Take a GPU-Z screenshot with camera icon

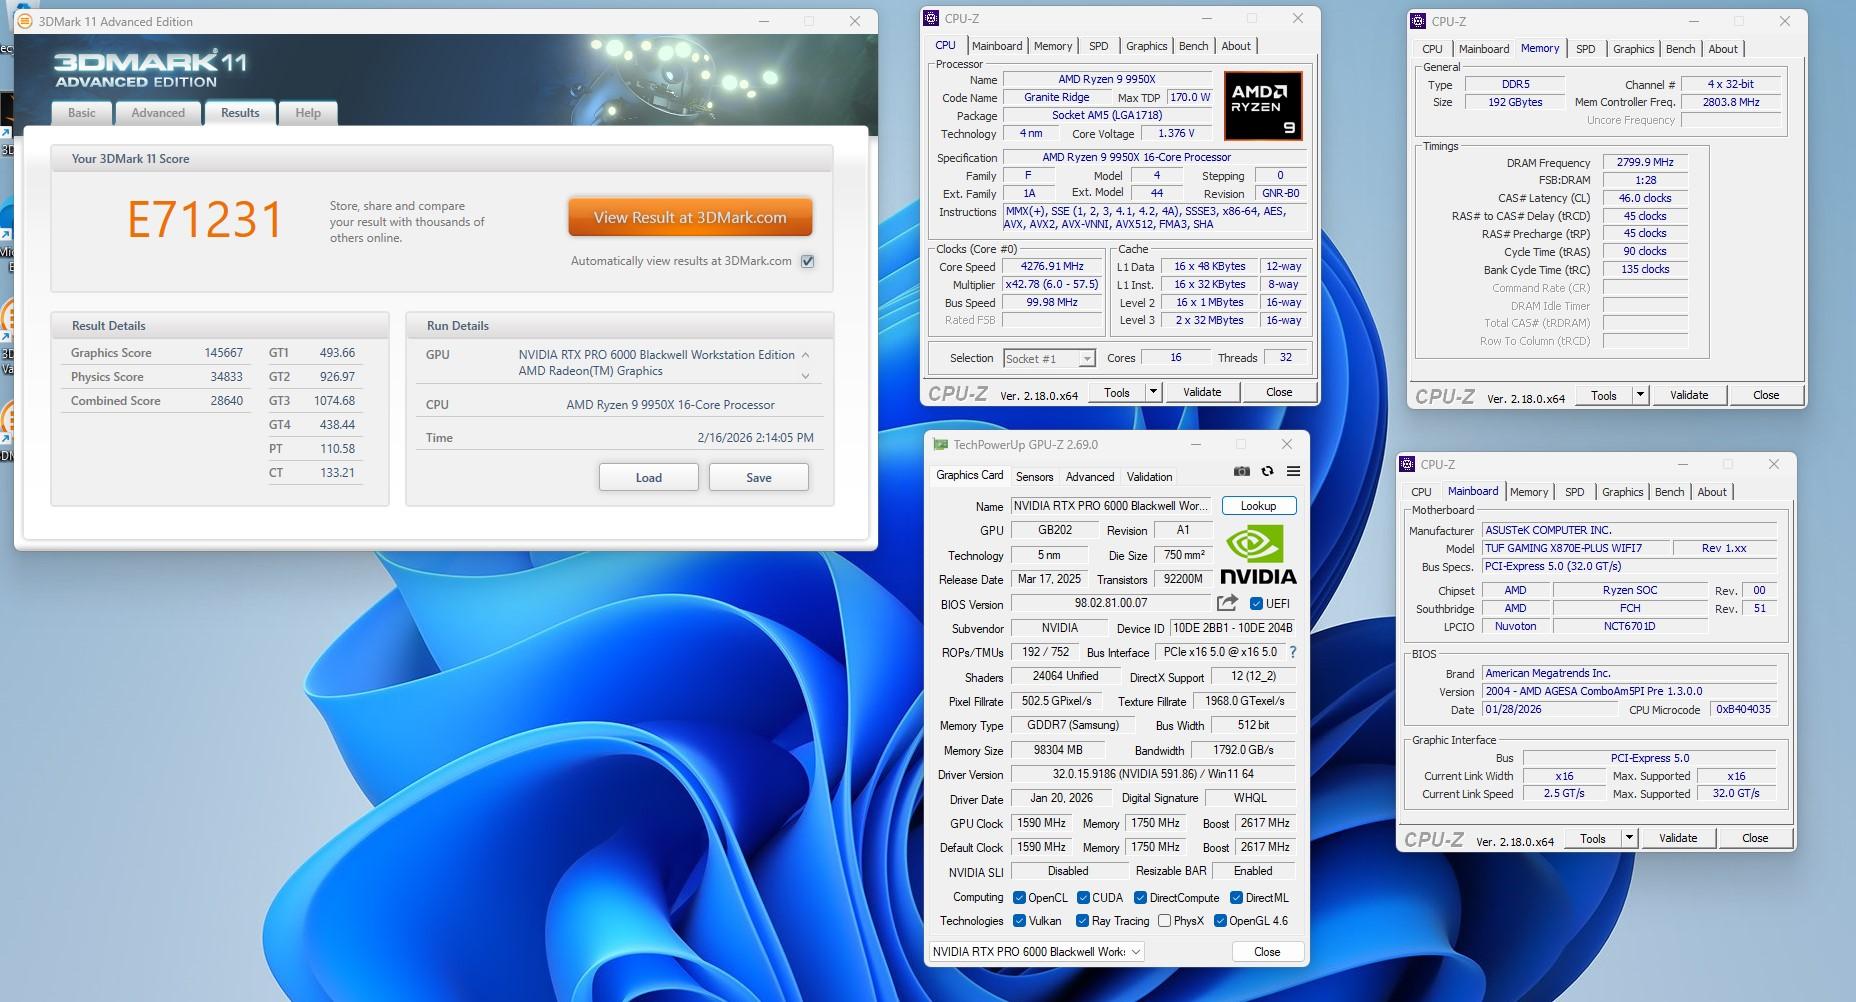tap(1241, 472)
